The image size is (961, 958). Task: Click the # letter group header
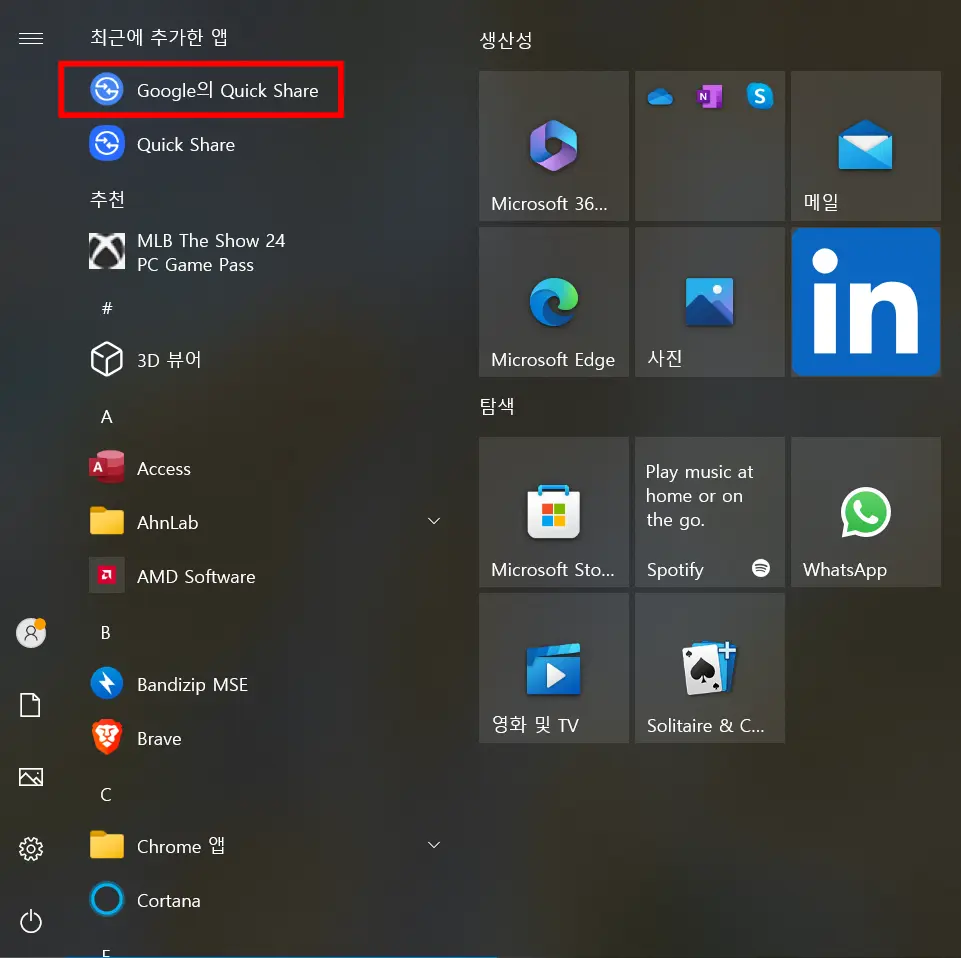click(107, 308)
